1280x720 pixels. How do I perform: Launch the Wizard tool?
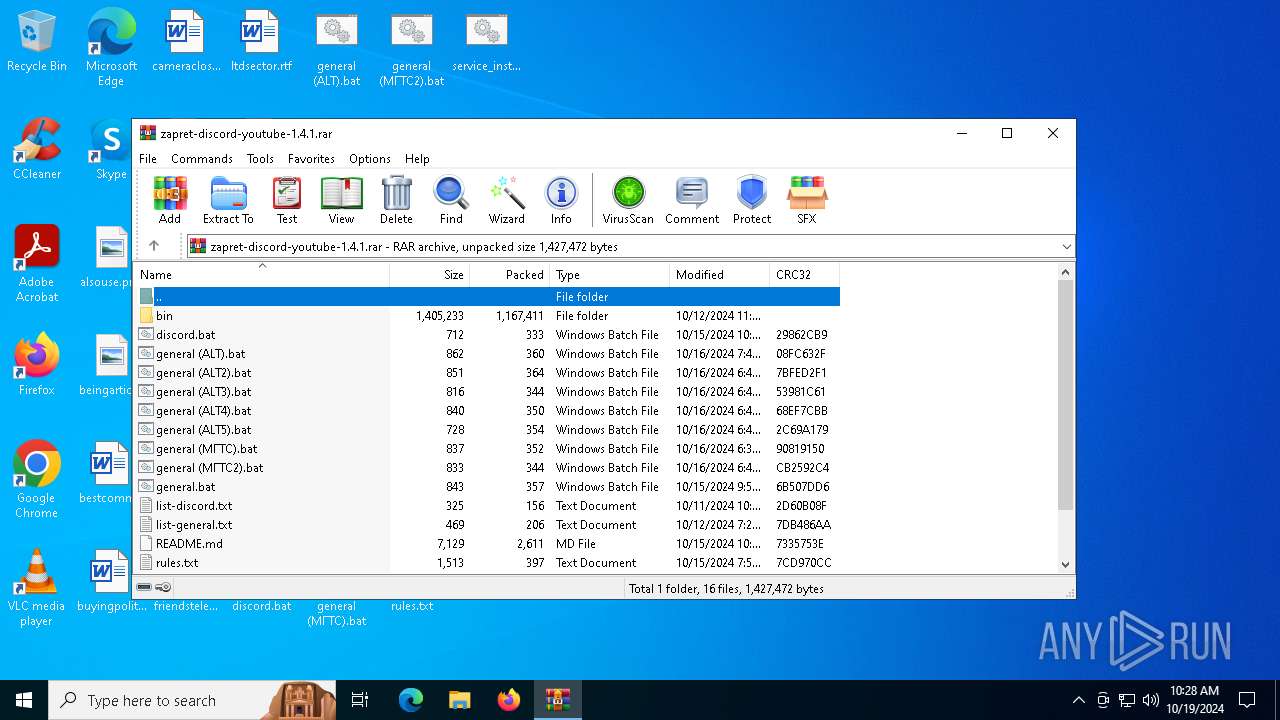[x=506, y=200]
